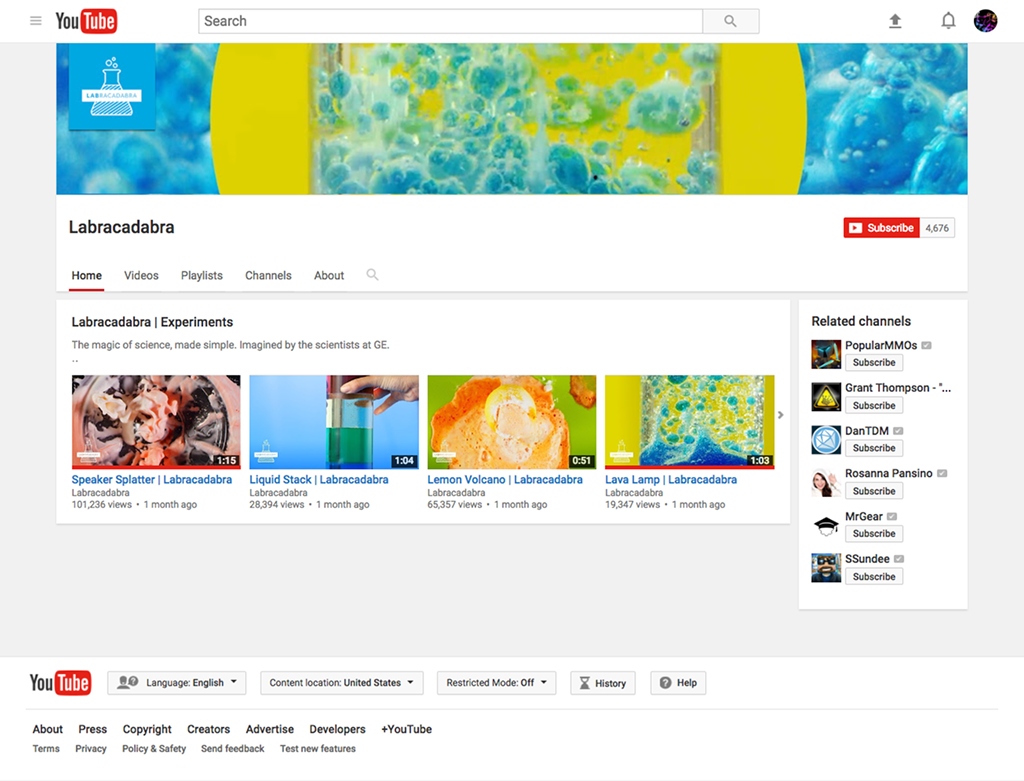The width and height of the screenshot is (1024, 781).
Task: Subscribe to Grant Thompson
Action: coord(874,406)
